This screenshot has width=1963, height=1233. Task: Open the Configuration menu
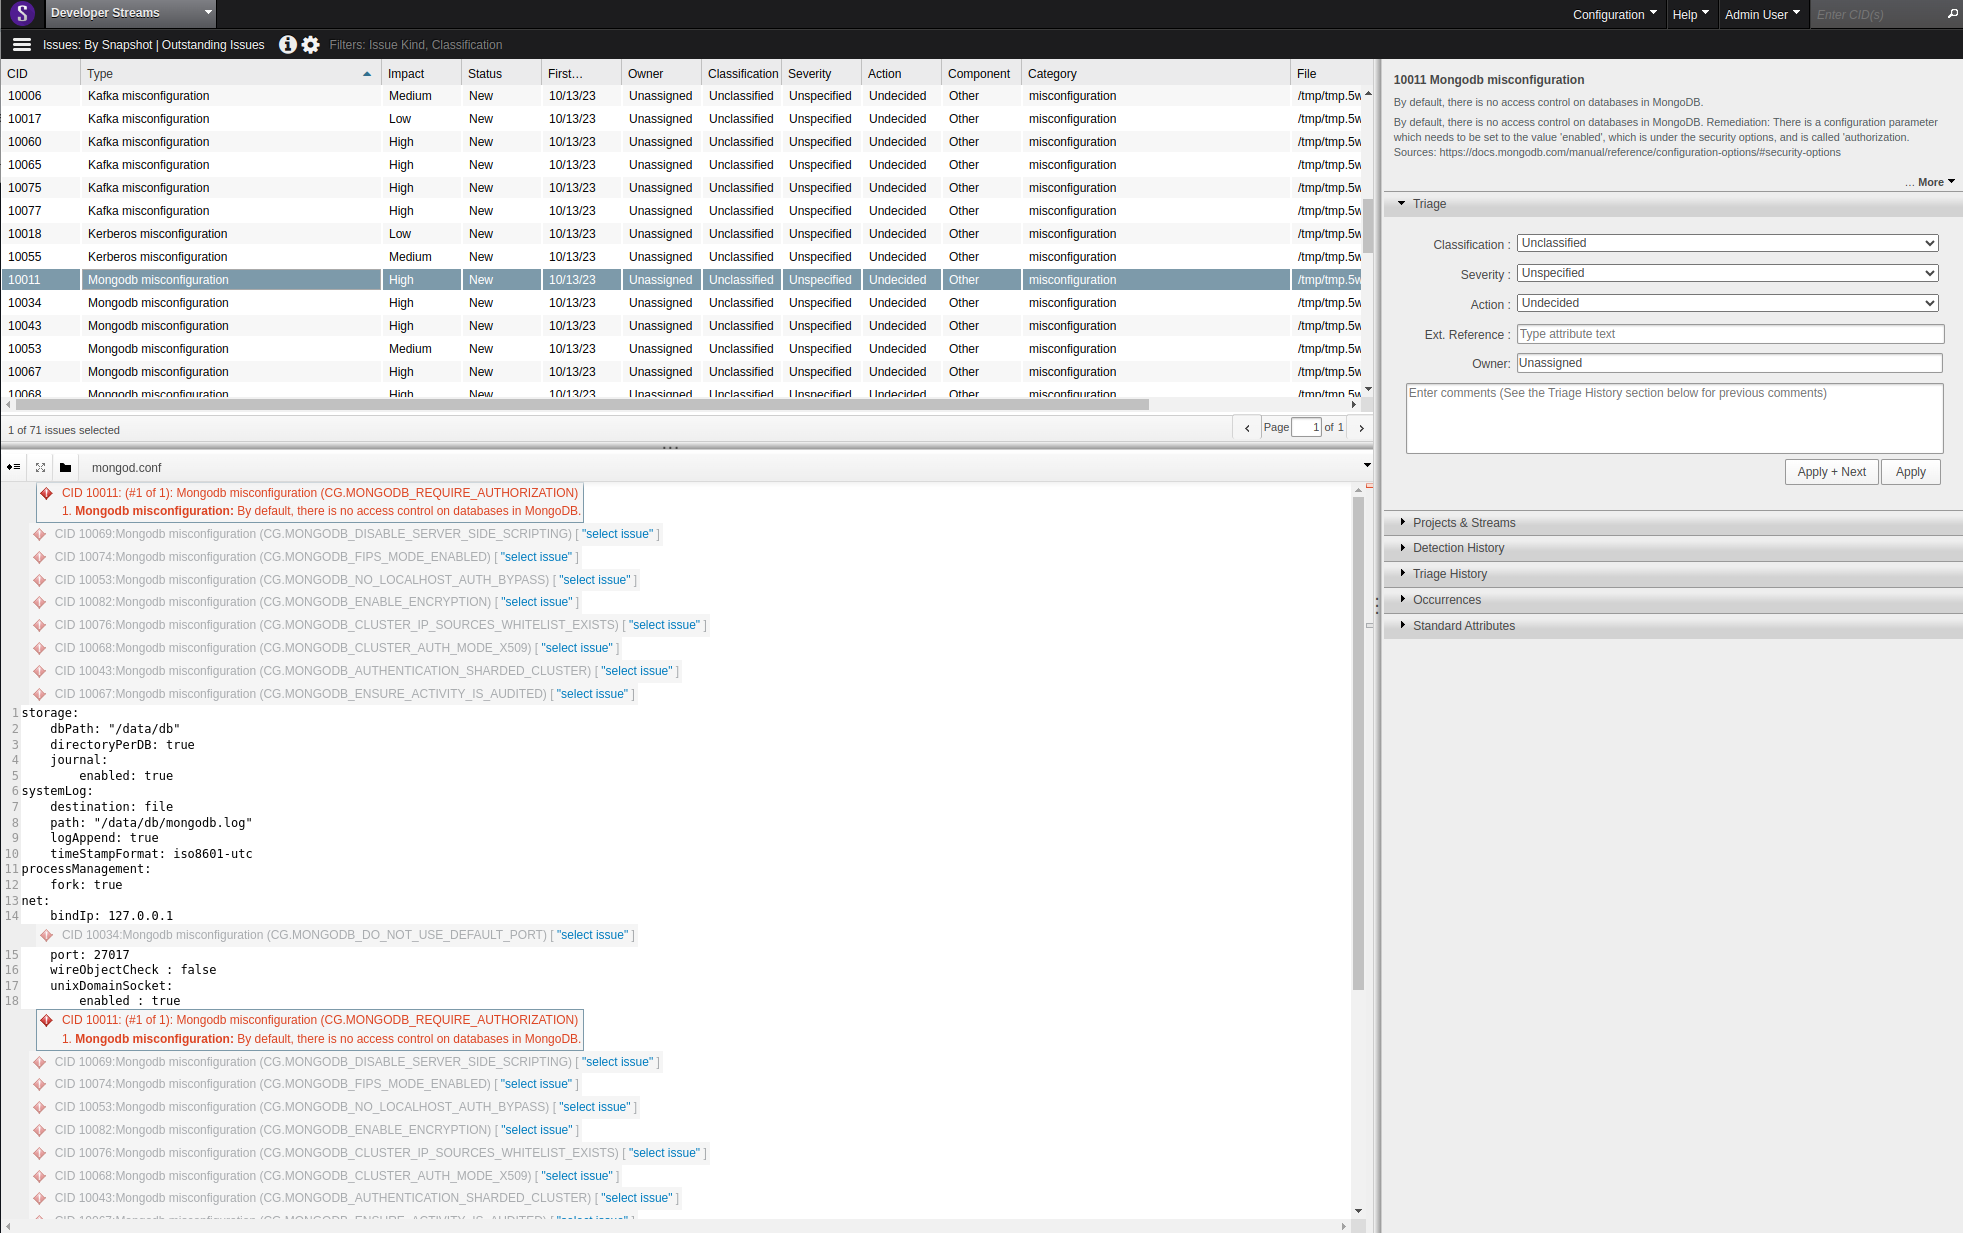coord(1614,14)
